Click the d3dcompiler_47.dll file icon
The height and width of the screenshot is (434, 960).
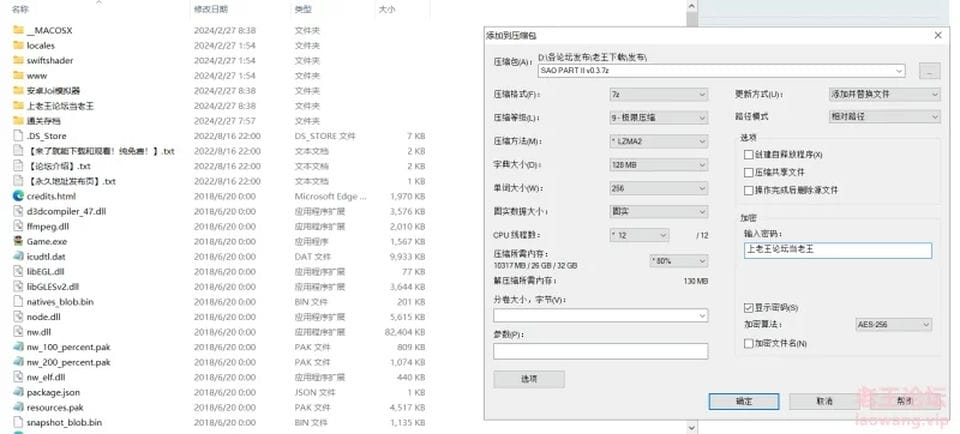click(18, 211)
